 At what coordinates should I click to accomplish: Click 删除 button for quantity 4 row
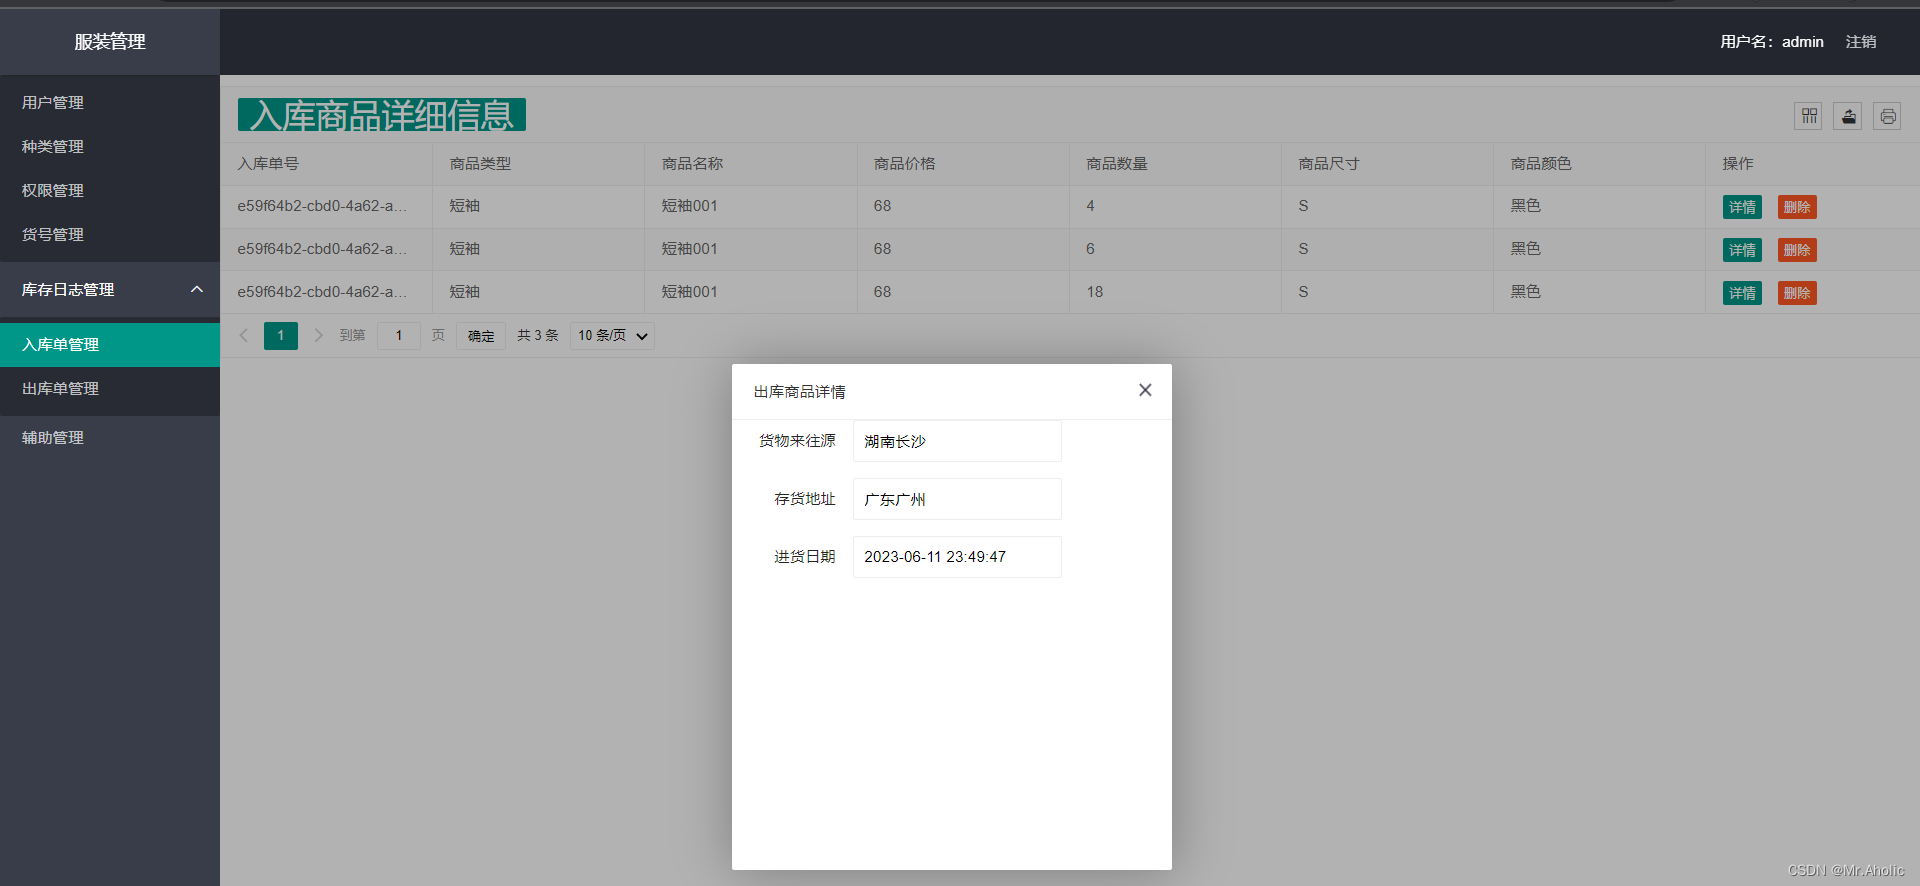point(1797,207)
